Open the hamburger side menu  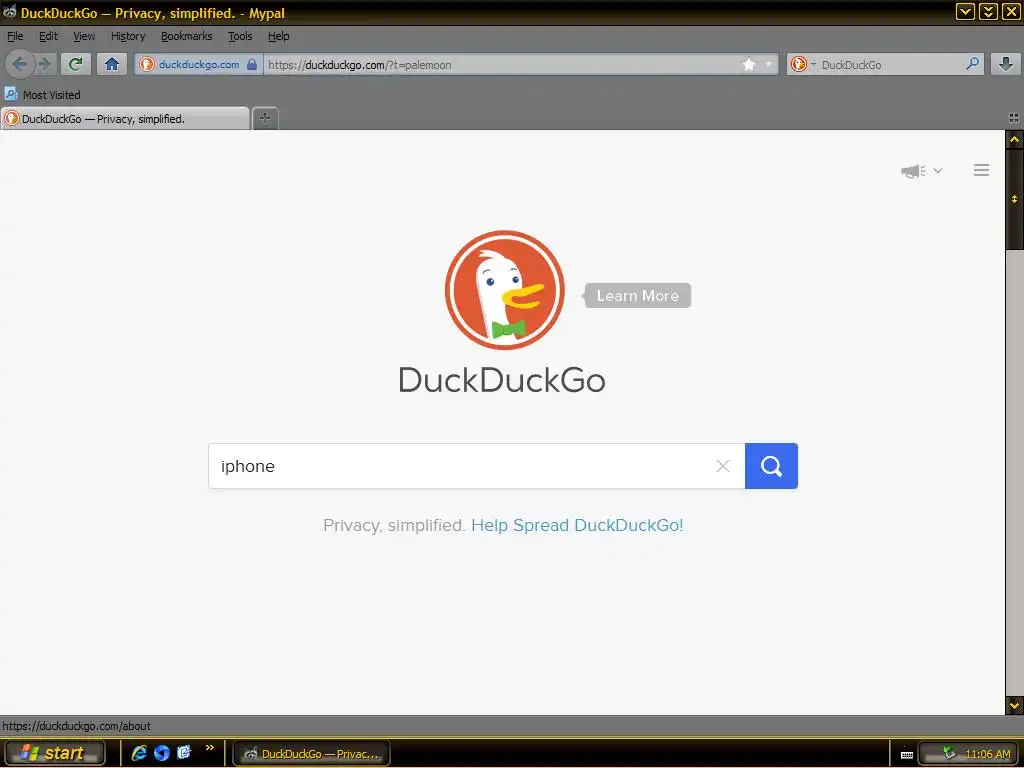(981, 170)
